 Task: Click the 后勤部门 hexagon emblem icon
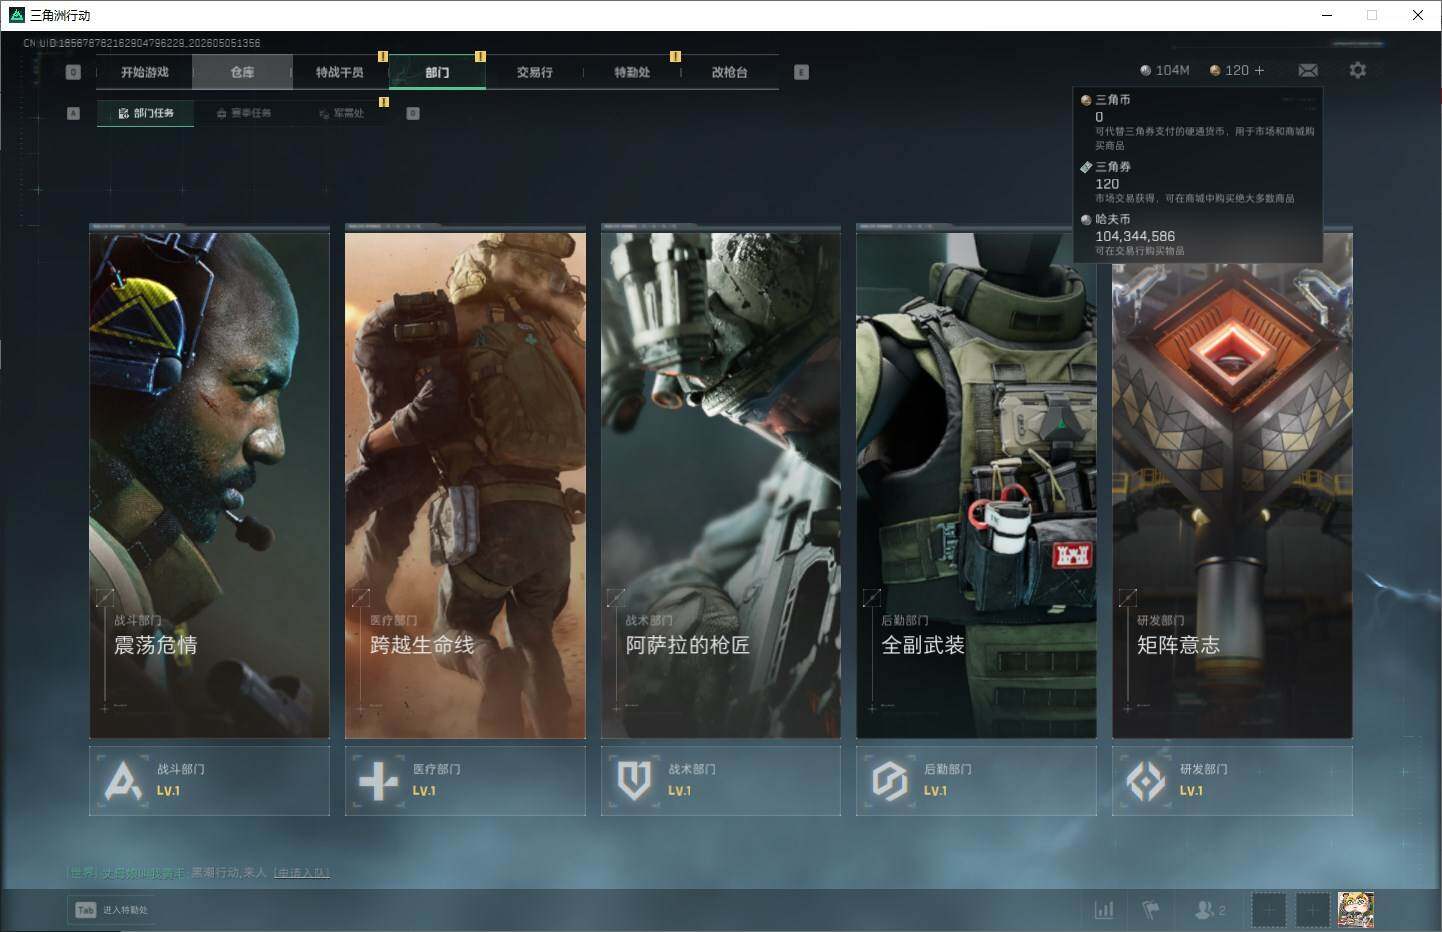coord(889,781)
